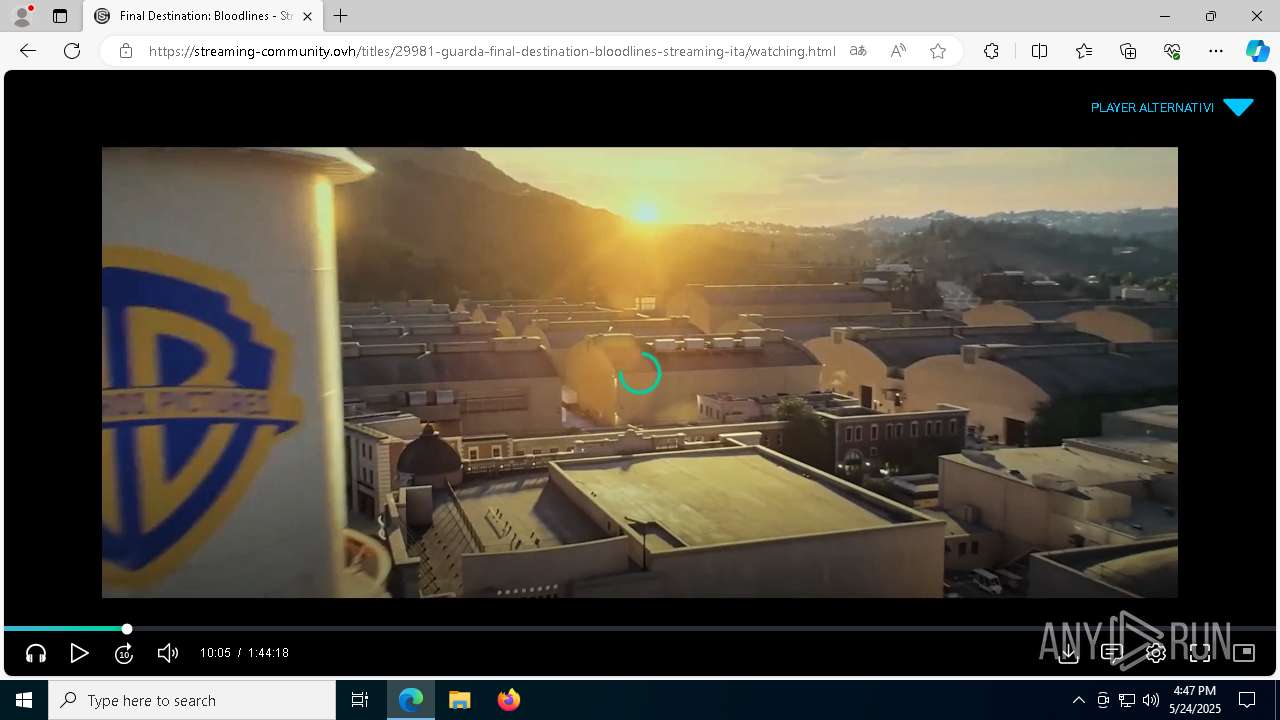Screen dimensions: 1280x720
Task: Open the audio tracks headphones menu
Action: click(x=36, y=653)
